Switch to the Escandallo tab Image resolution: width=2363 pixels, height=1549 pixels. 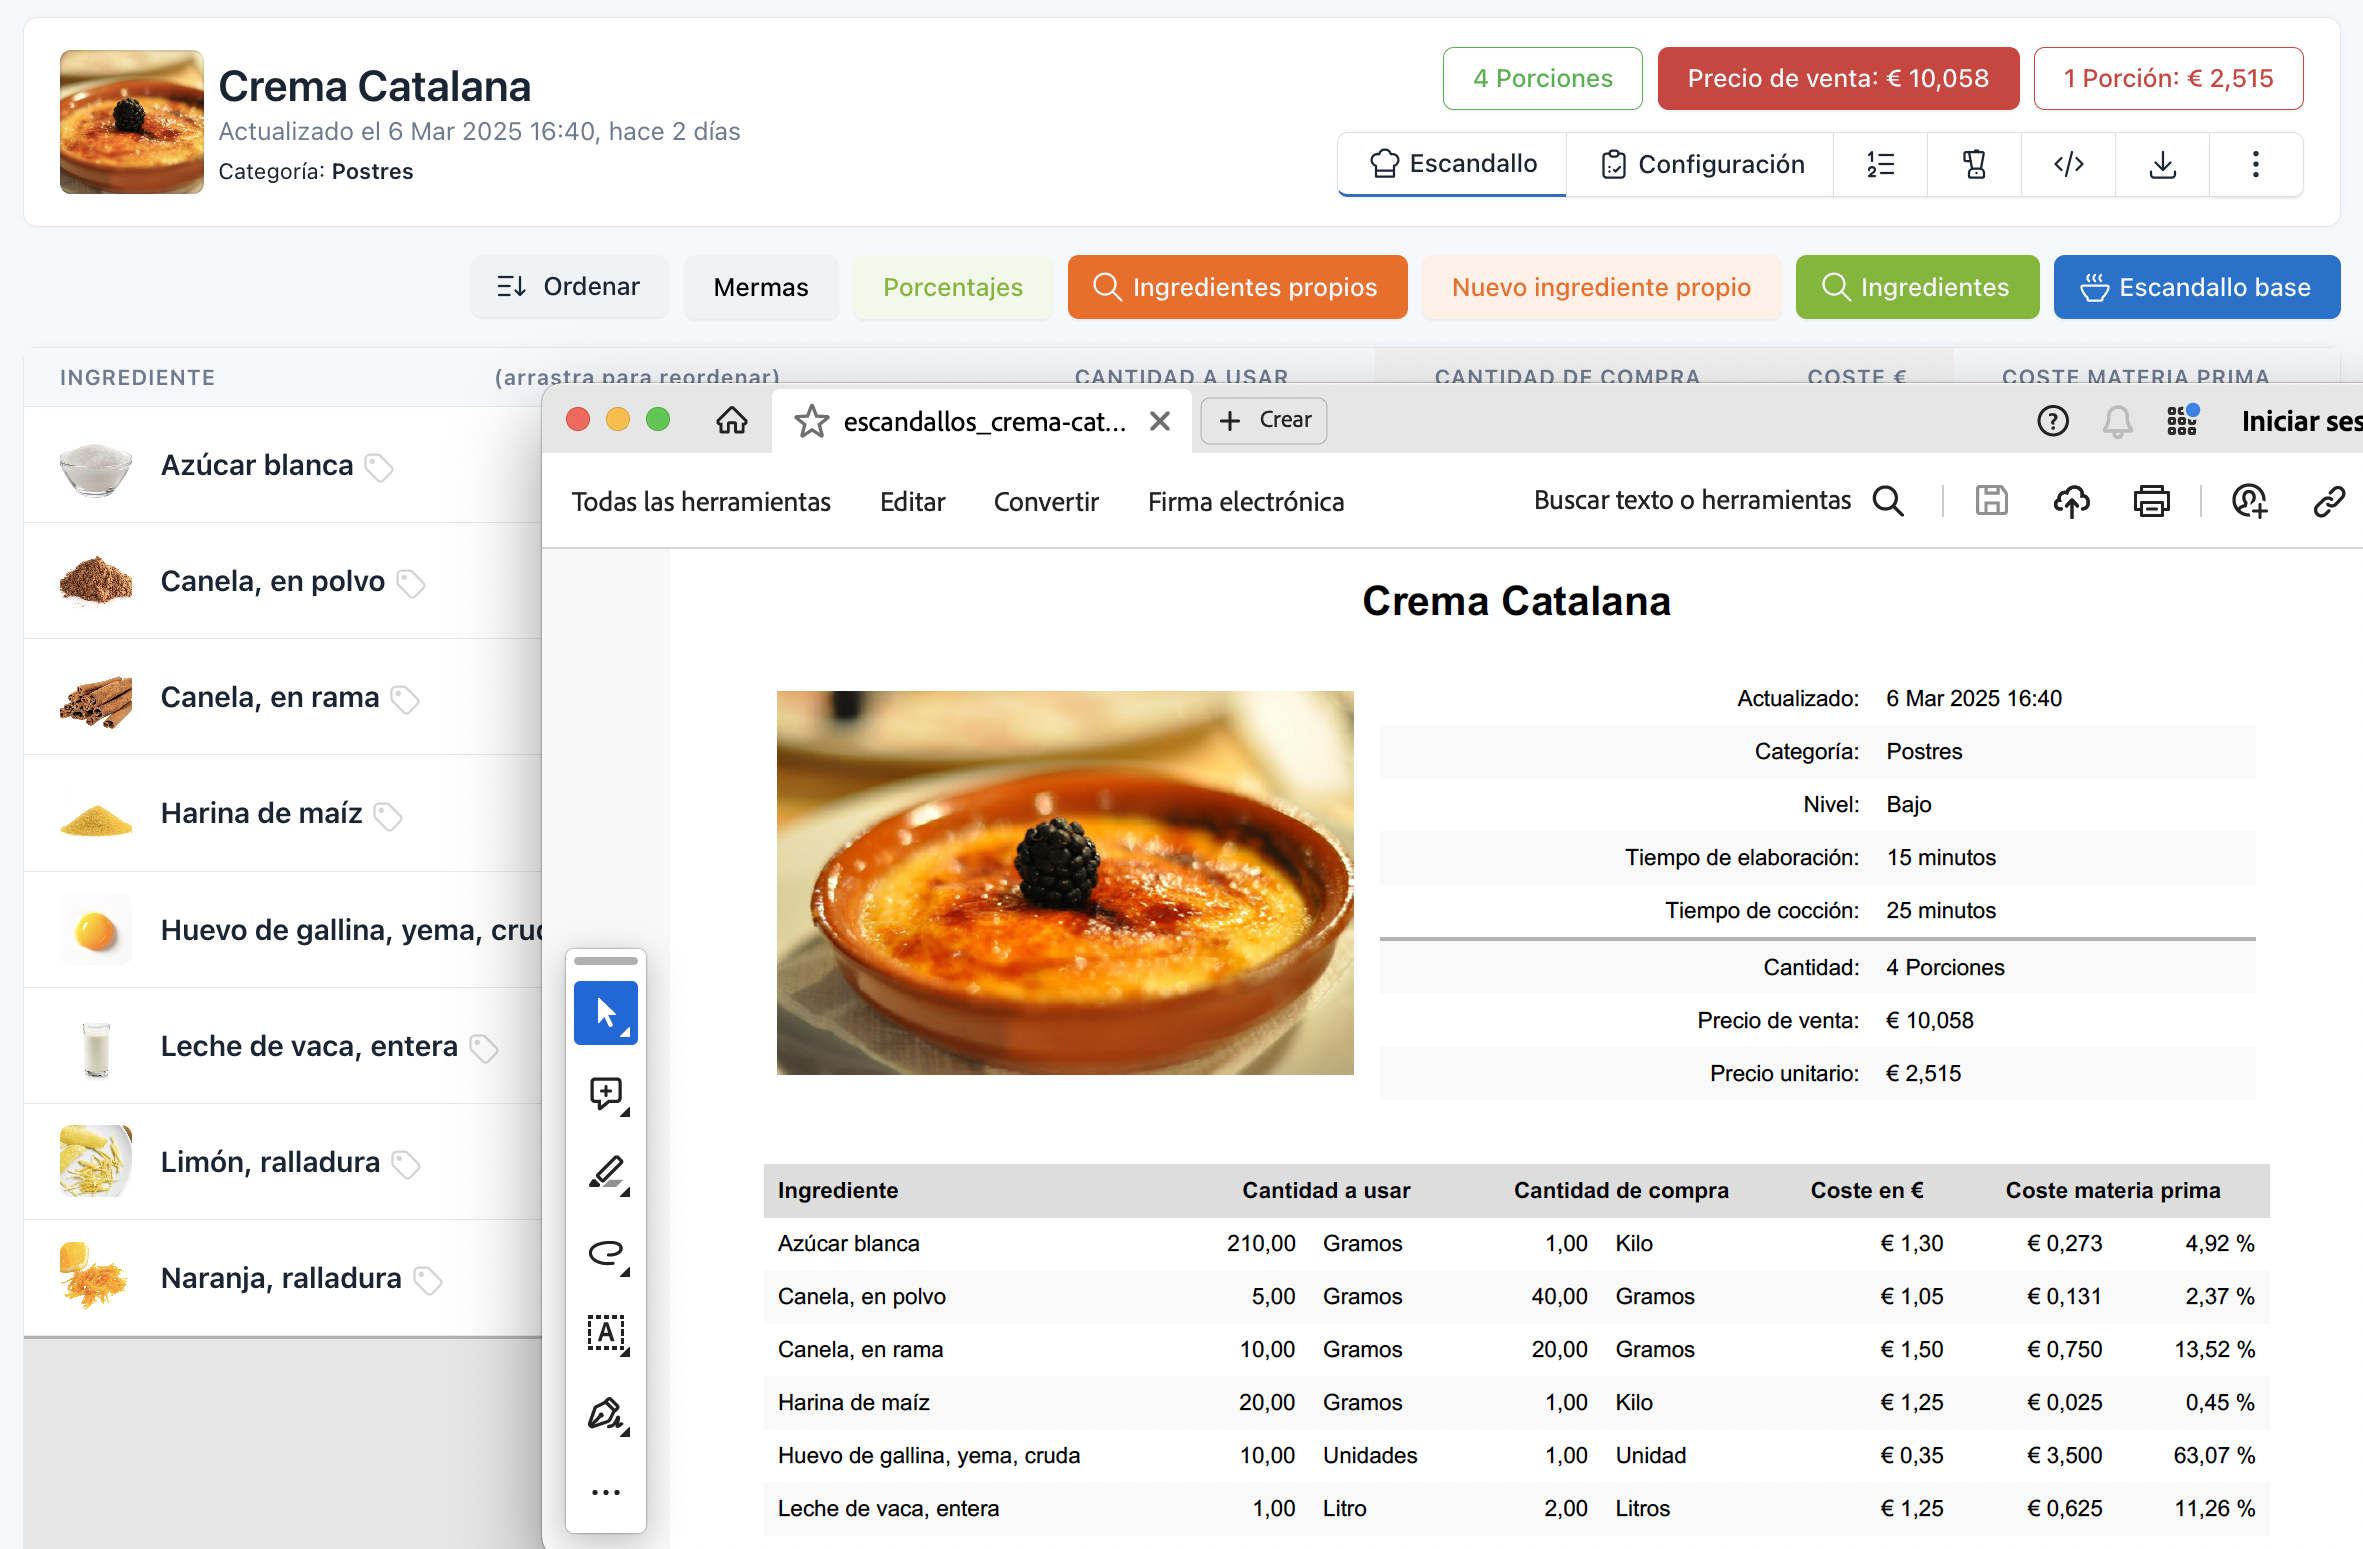pyautogui.click(x=1453, y=164)
